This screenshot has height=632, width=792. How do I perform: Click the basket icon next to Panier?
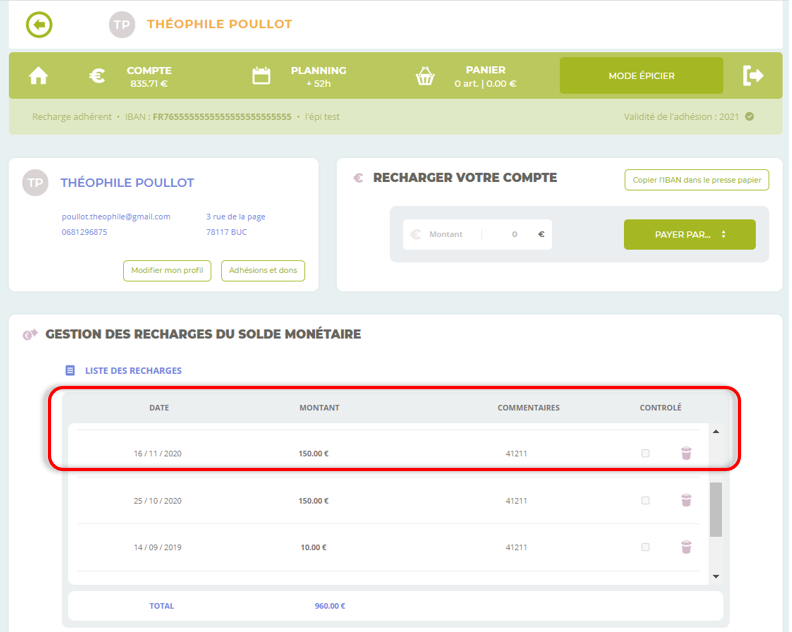coord(425,76)
